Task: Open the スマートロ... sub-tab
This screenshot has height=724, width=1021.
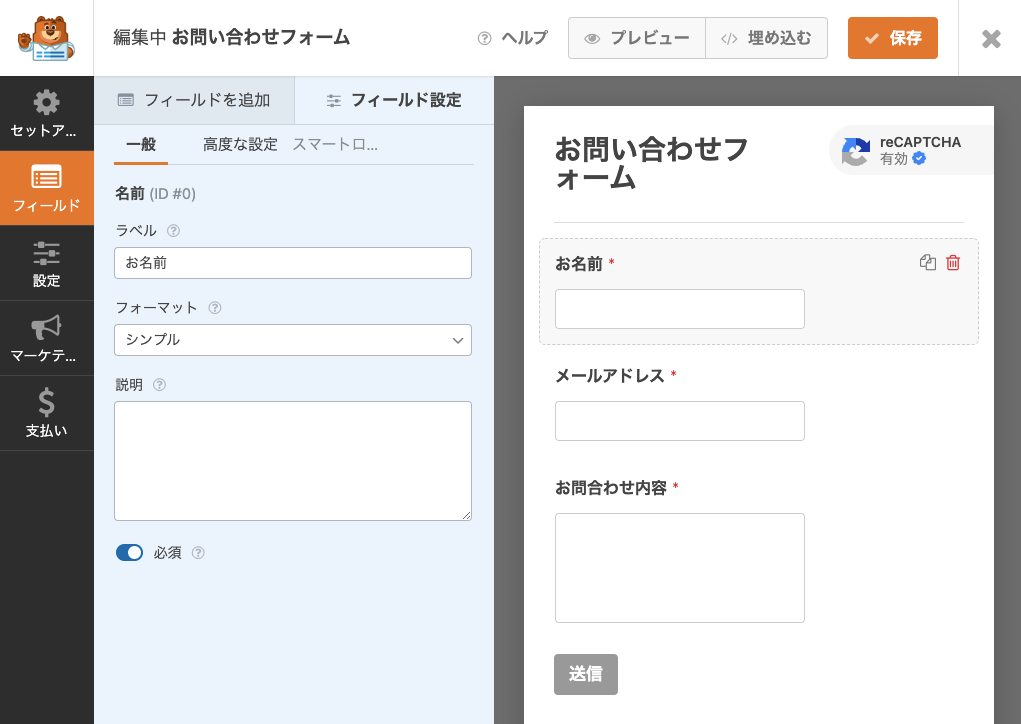Action: [x=335, y=145]
